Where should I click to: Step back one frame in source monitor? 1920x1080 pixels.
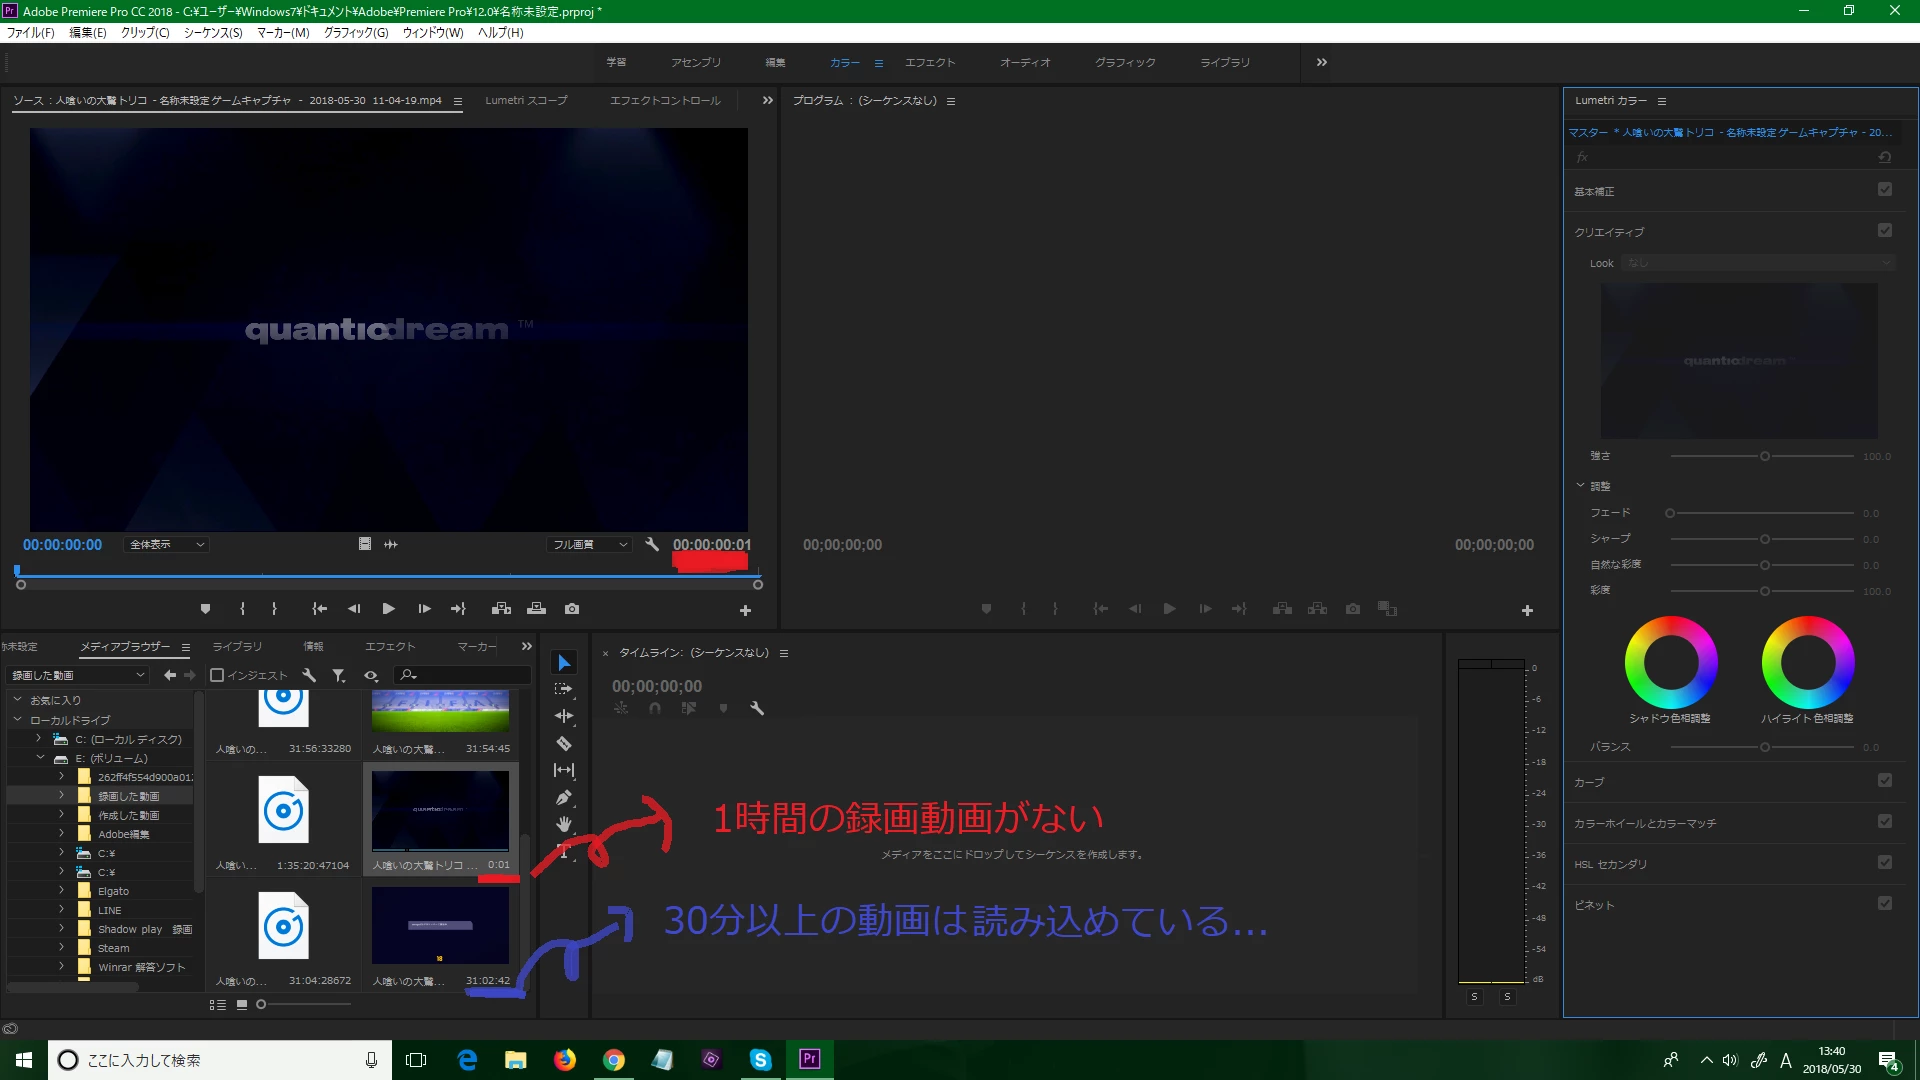click(354, 609)
